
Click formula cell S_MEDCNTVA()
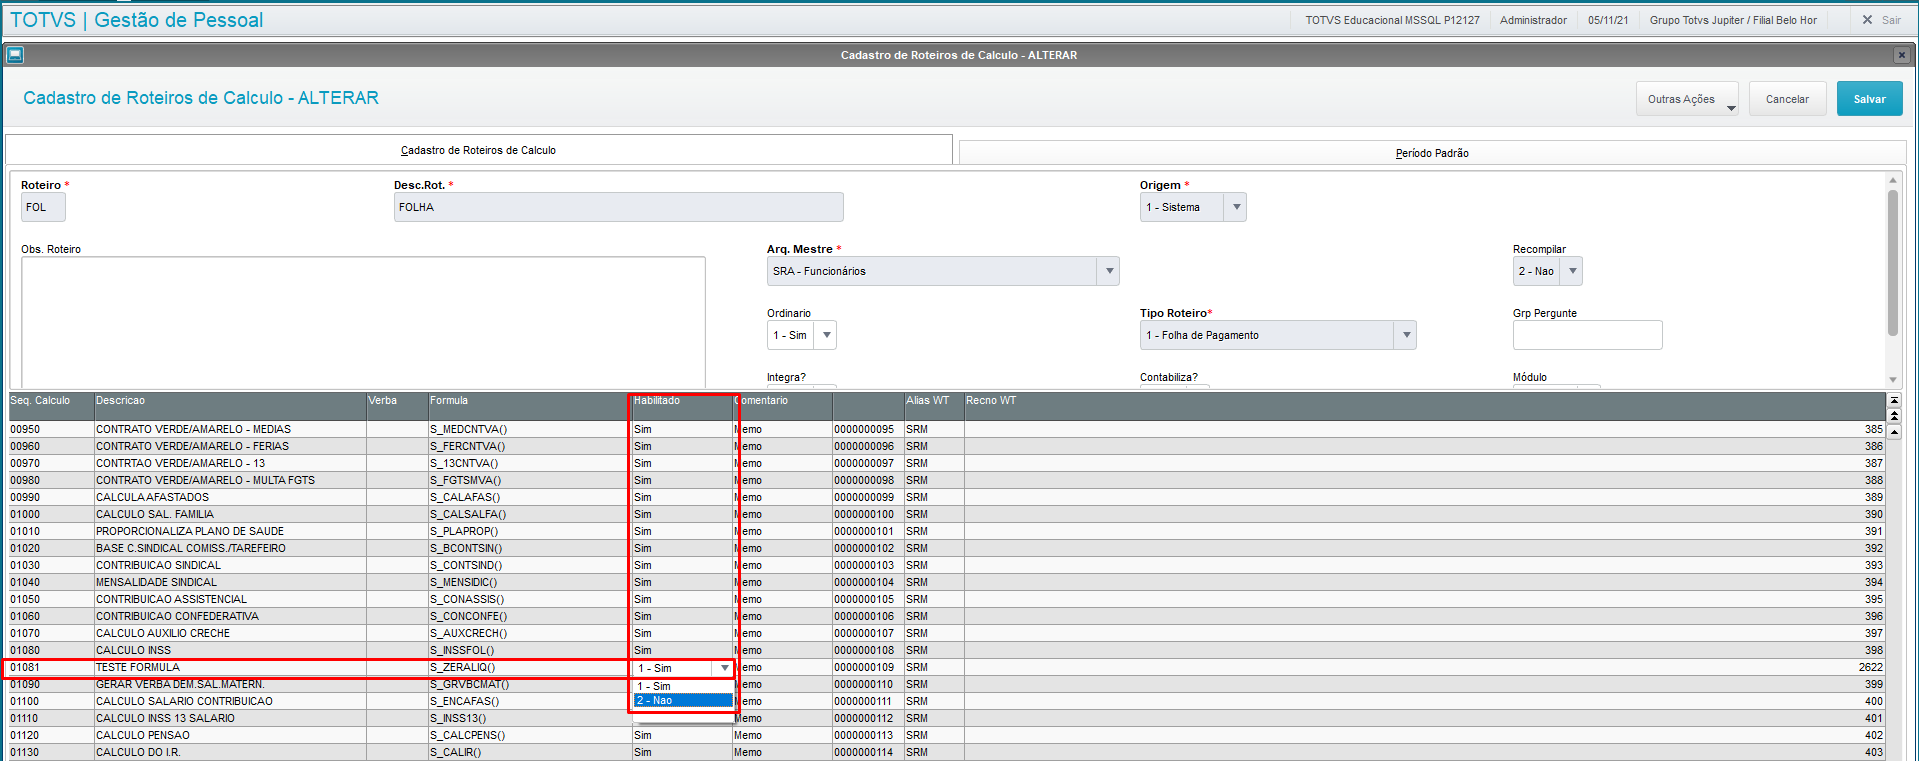click(529, 430)
